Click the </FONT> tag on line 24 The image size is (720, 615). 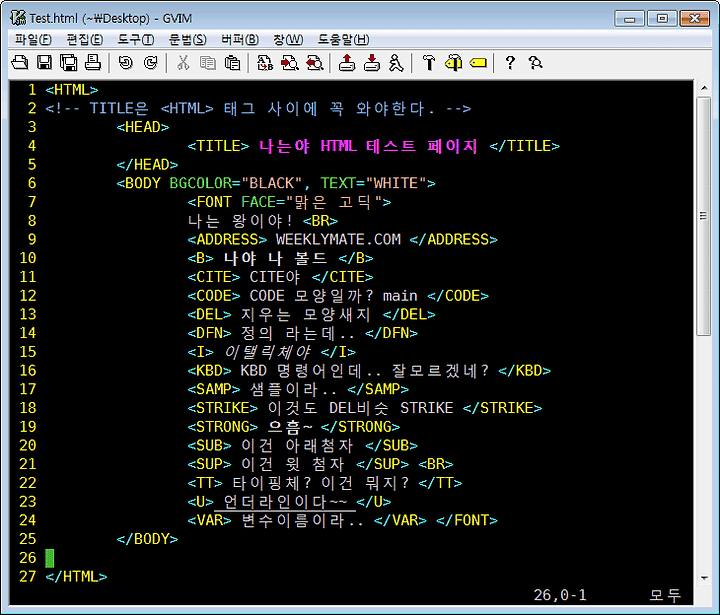point(467,520)
